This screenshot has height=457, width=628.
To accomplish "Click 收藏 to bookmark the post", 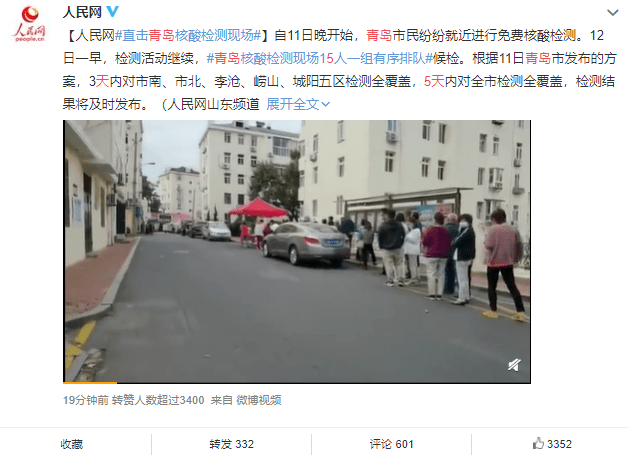I will click(72, 444).
